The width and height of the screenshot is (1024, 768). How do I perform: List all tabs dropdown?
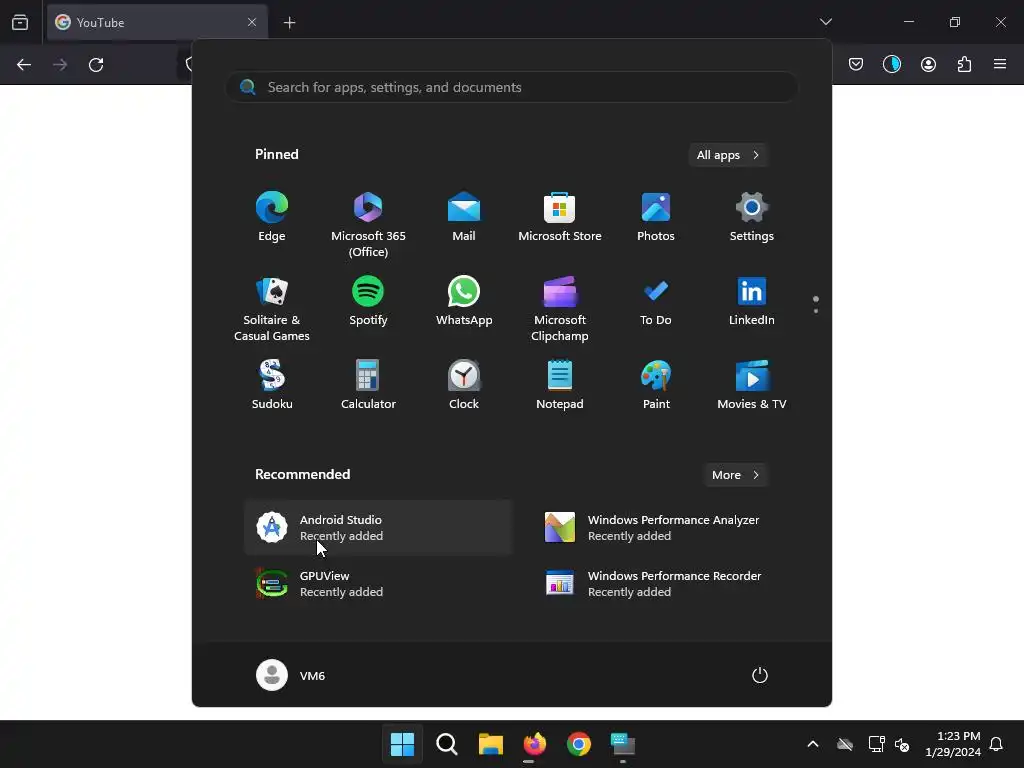point(826,22)
